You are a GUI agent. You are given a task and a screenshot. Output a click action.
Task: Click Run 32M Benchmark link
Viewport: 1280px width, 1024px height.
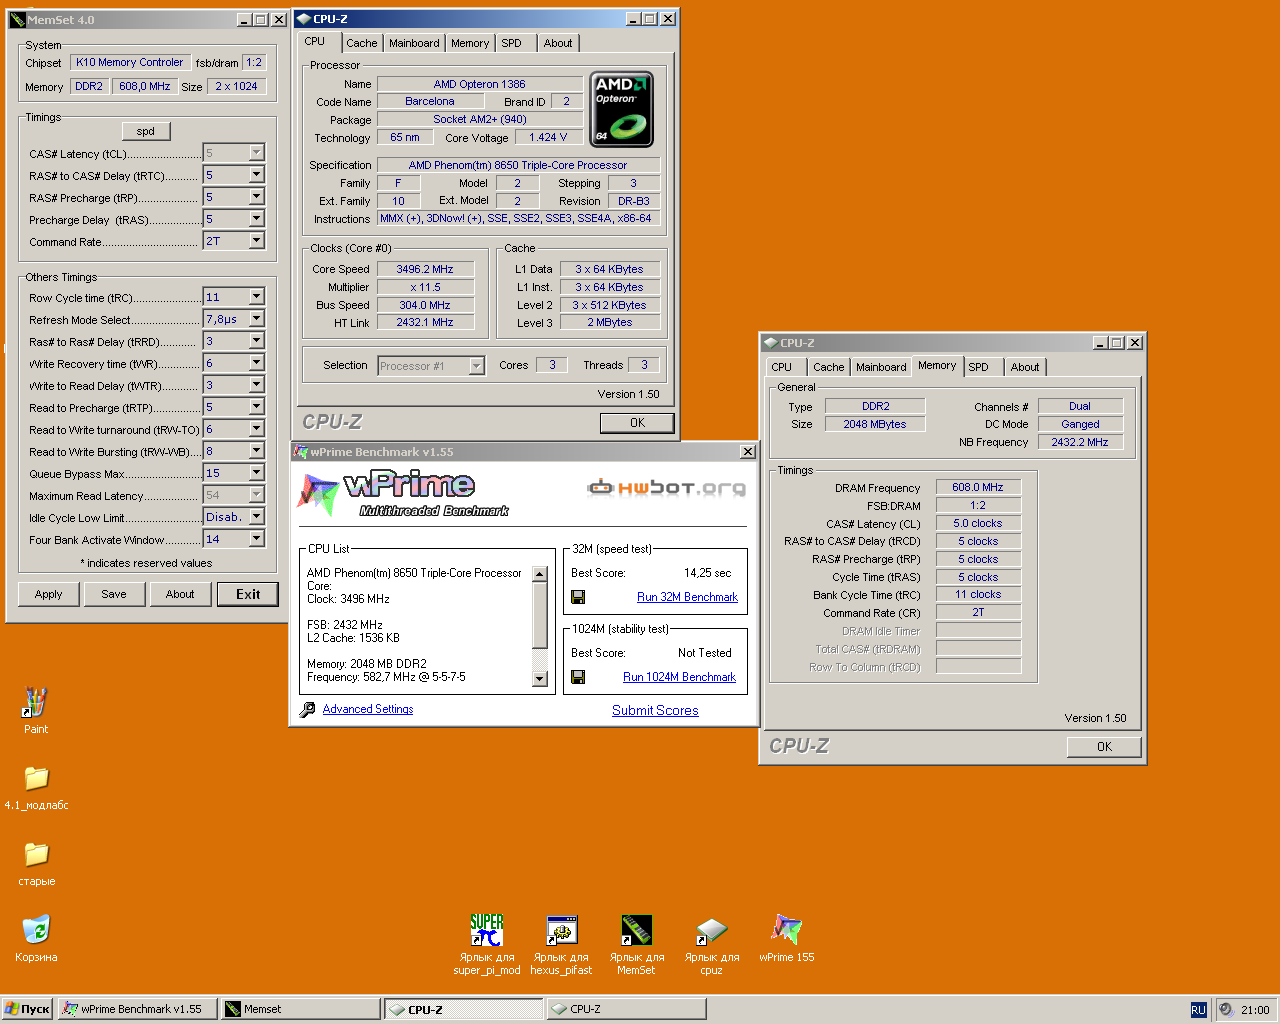pos(687,597)
